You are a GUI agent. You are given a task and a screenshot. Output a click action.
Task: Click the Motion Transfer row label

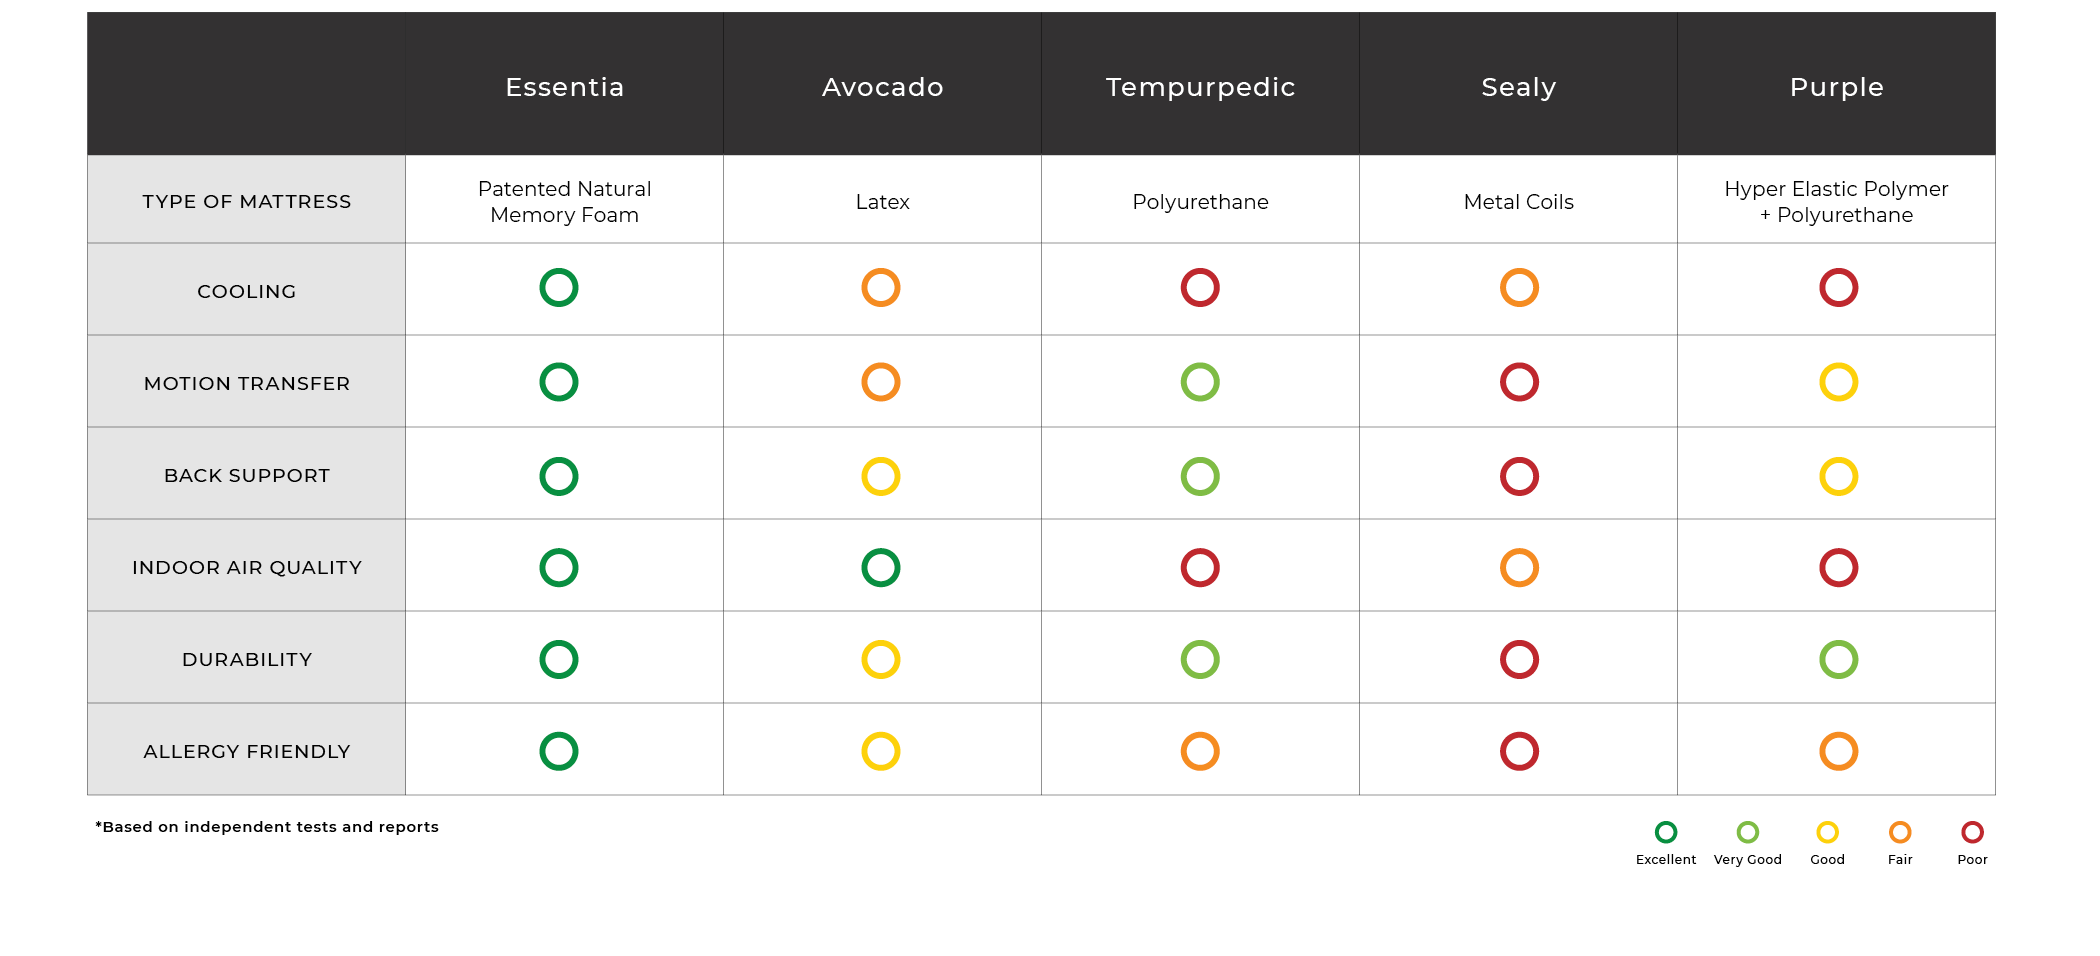pos(247,384)
